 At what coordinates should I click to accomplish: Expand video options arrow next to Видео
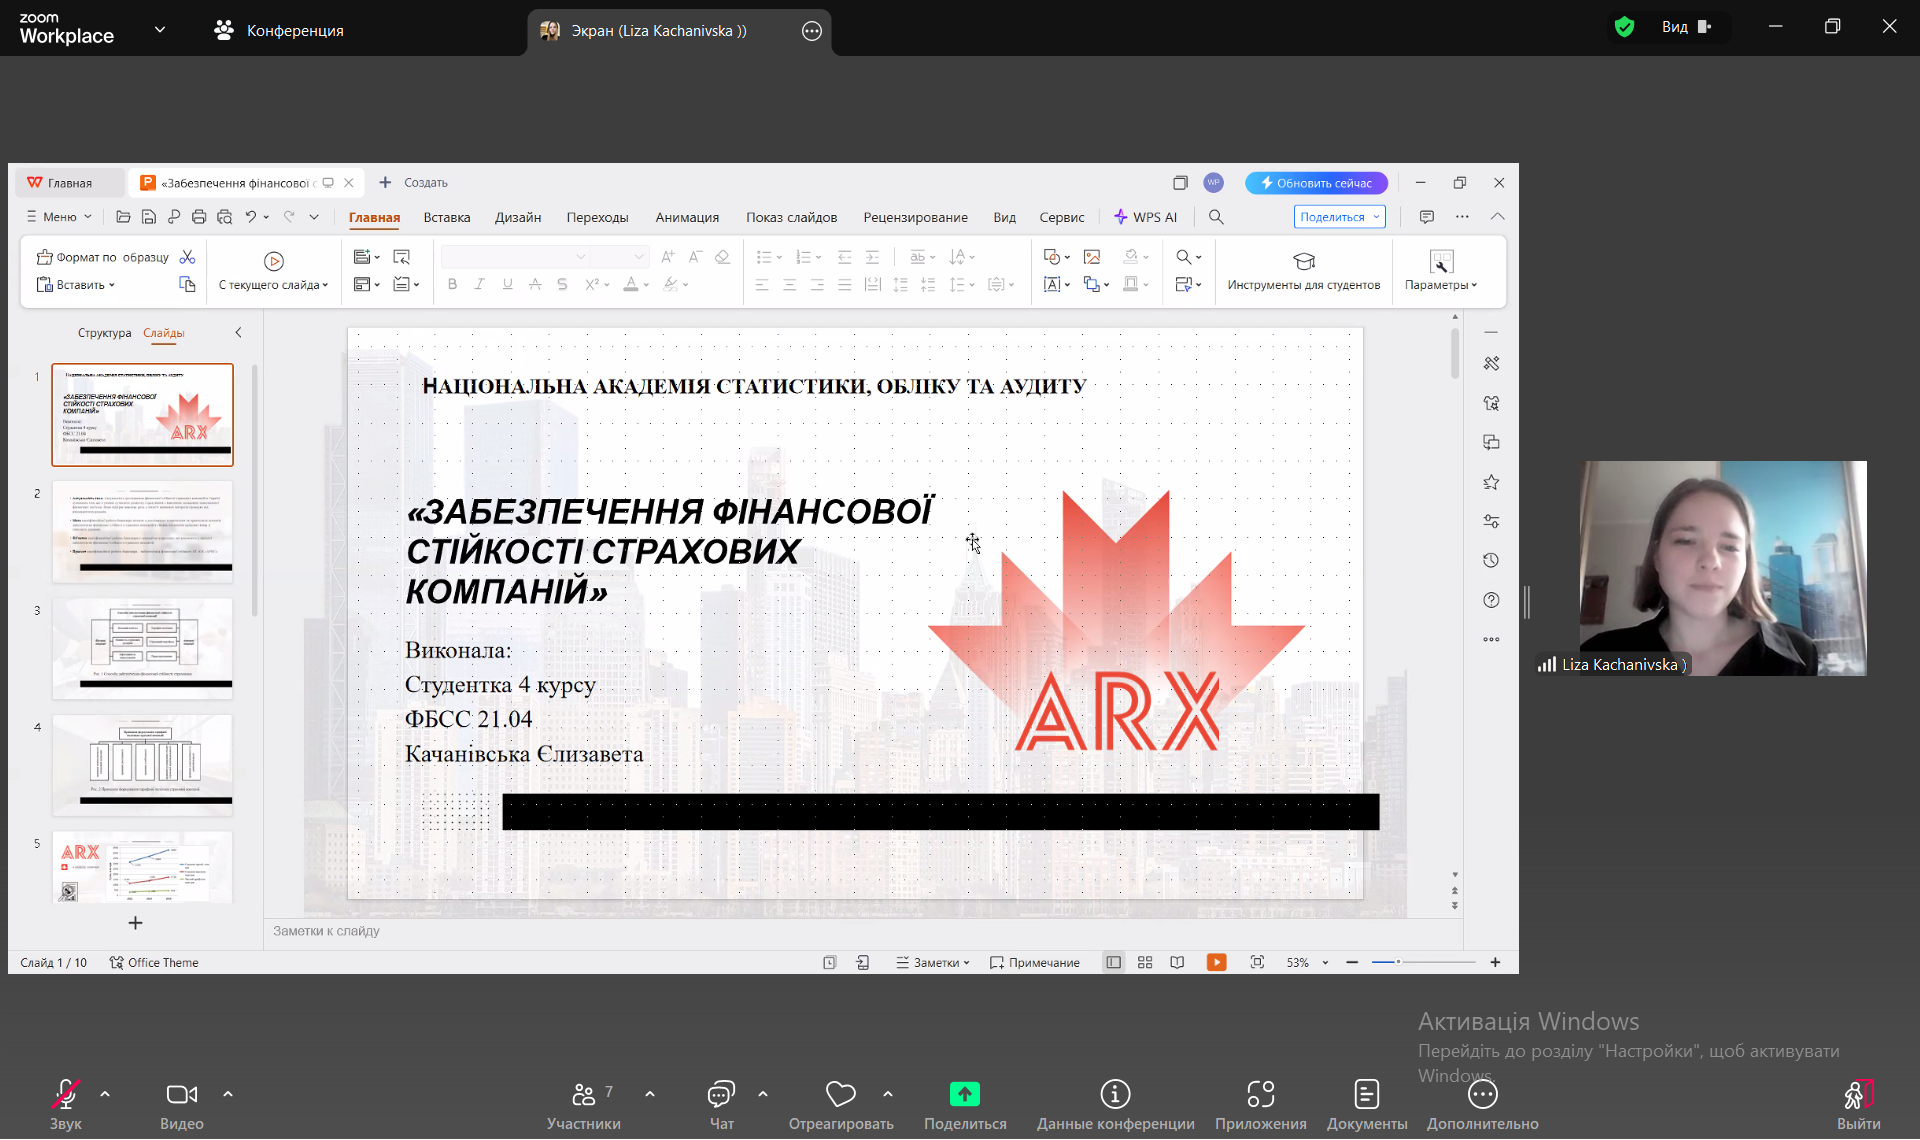tap(228, 1094)
